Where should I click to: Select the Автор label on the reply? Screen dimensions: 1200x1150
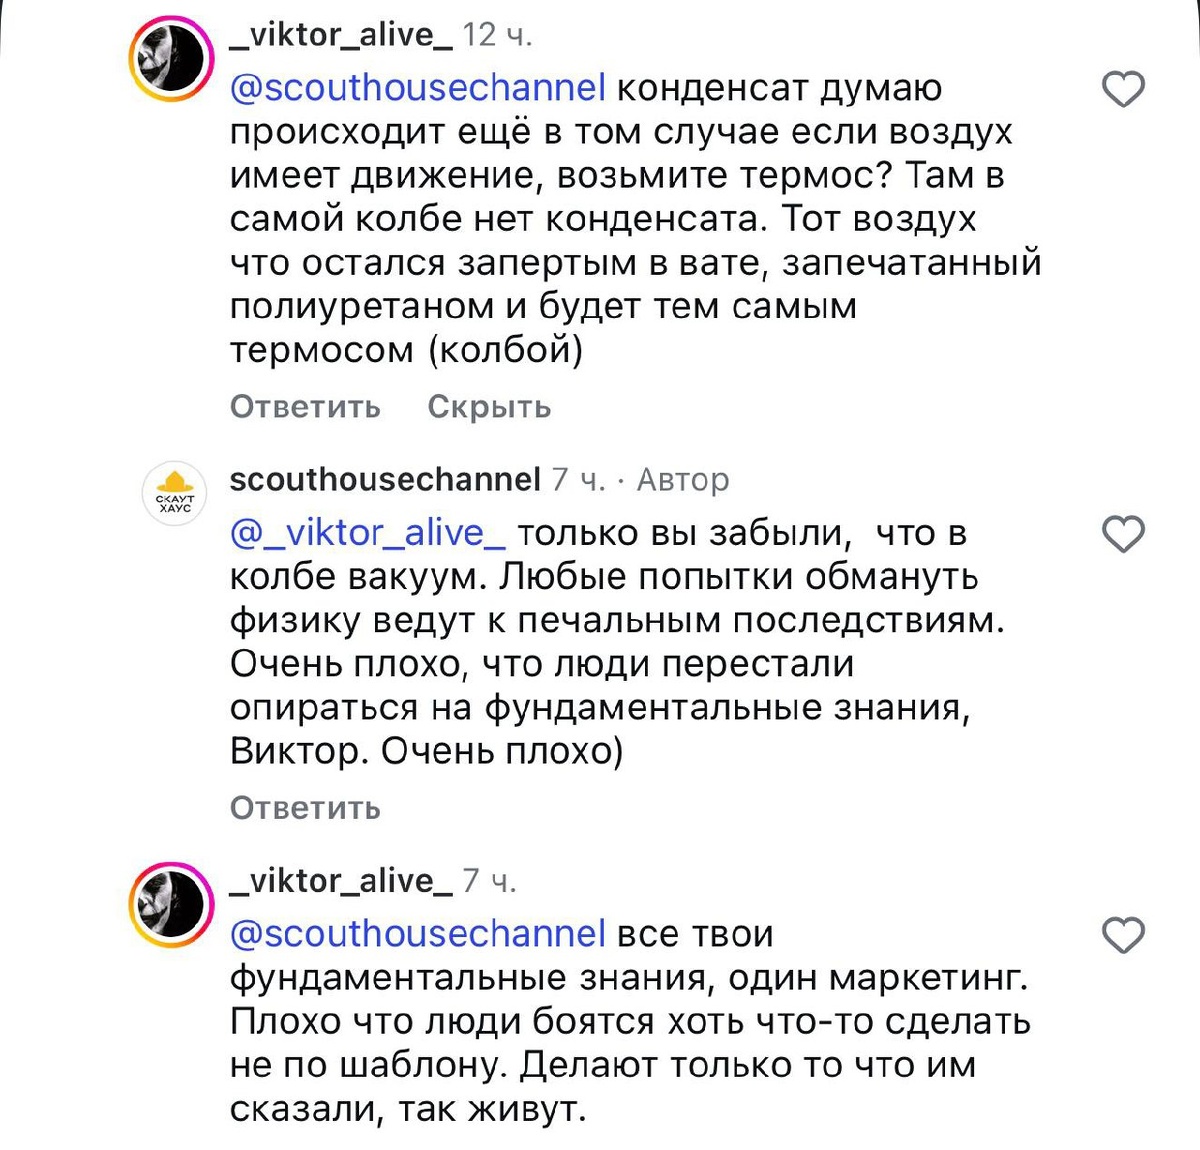coord(685,480)
